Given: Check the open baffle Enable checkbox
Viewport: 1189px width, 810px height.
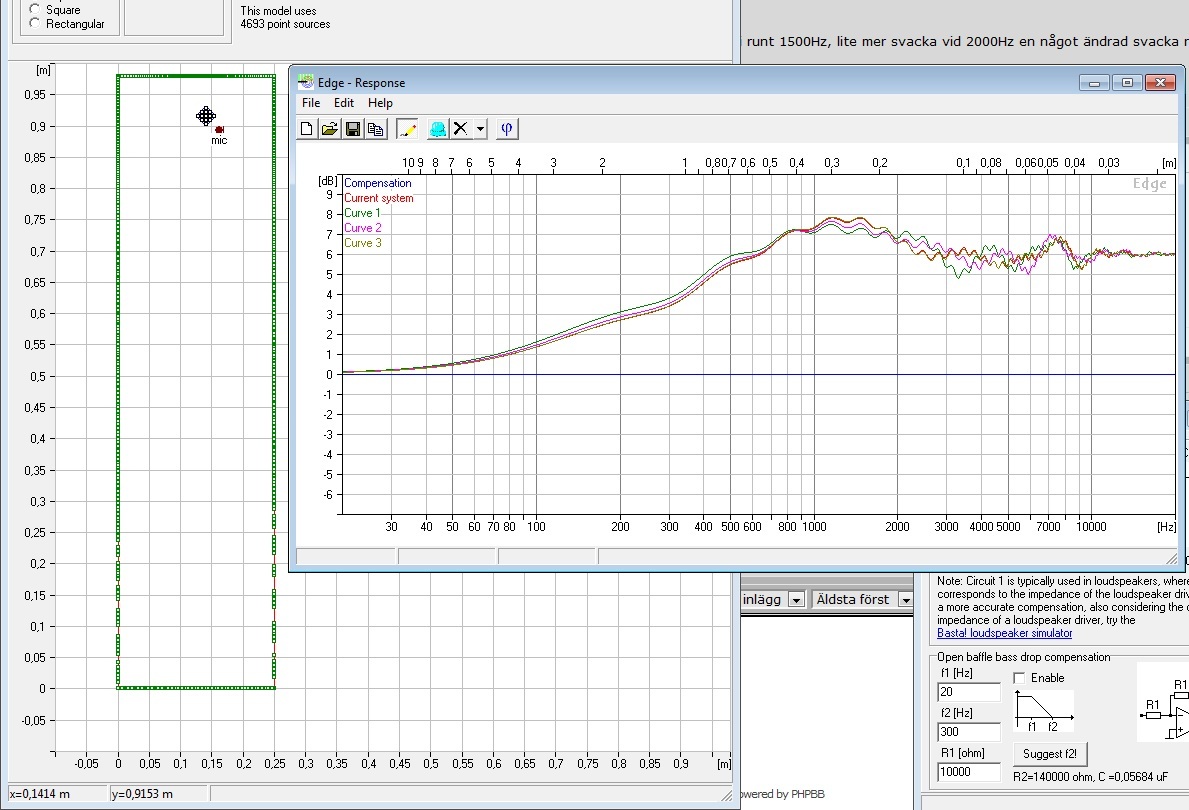Looking at the screenshot, I should [x=1021, y=678].
